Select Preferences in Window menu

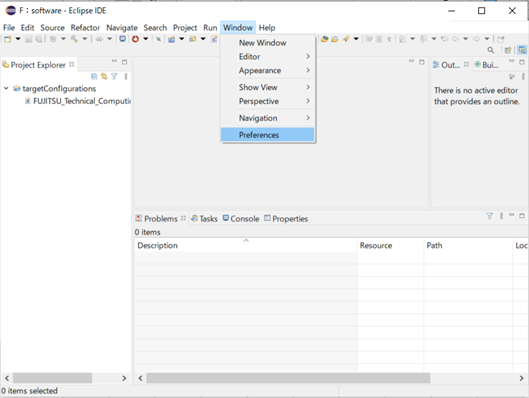(x=267, y=135)
